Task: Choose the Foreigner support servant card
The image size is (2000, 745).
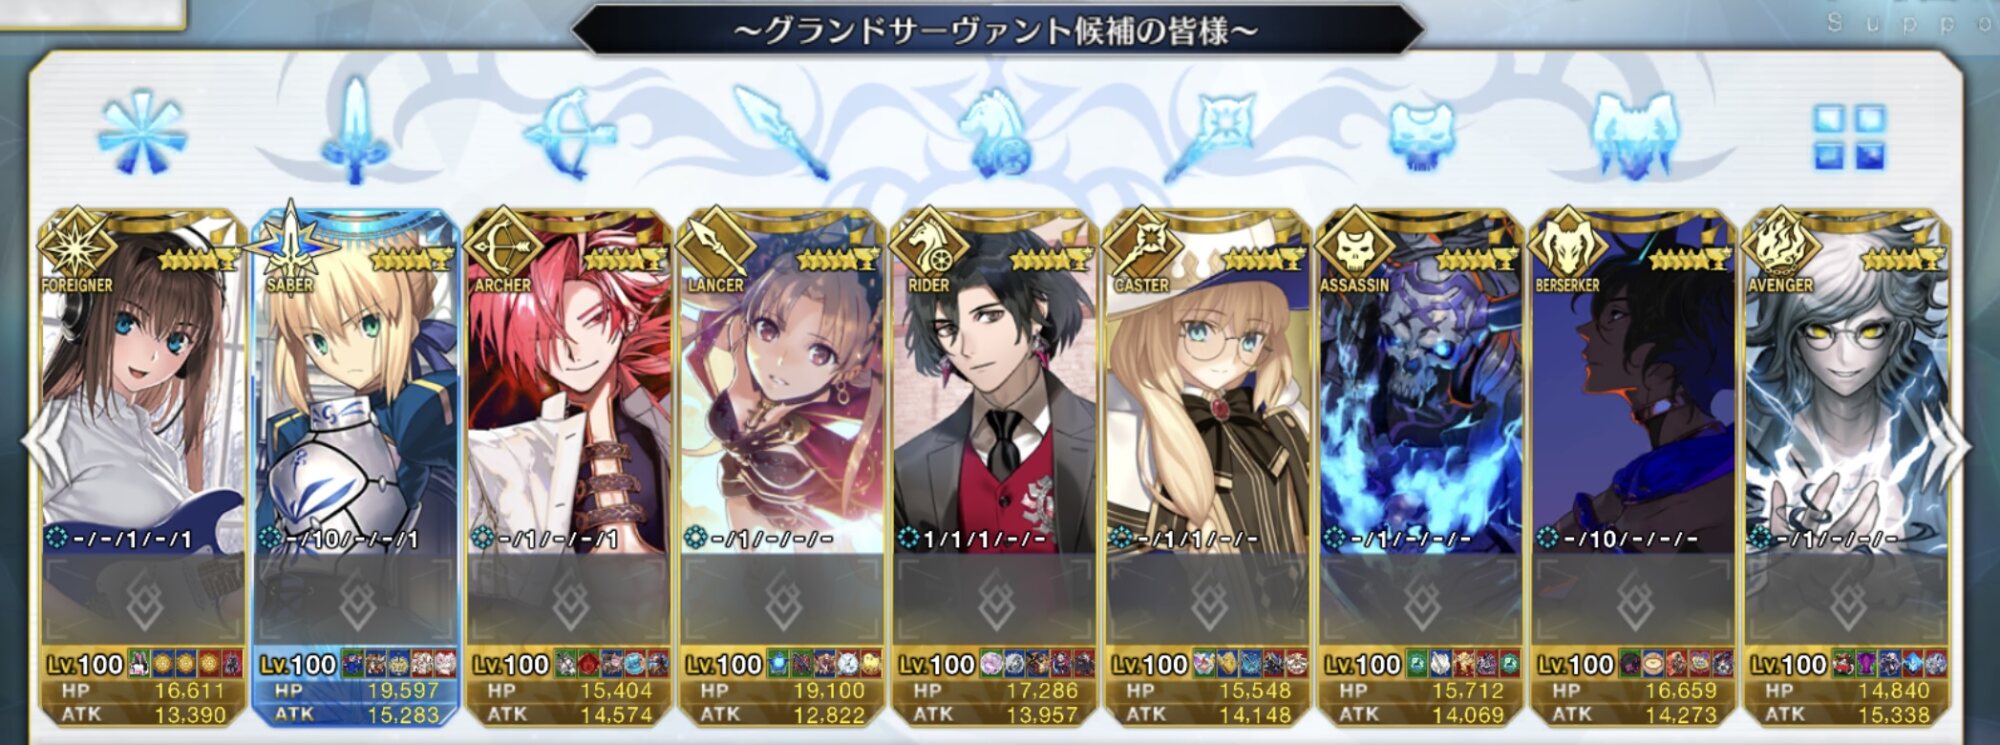Action: [x=142, y=468]
